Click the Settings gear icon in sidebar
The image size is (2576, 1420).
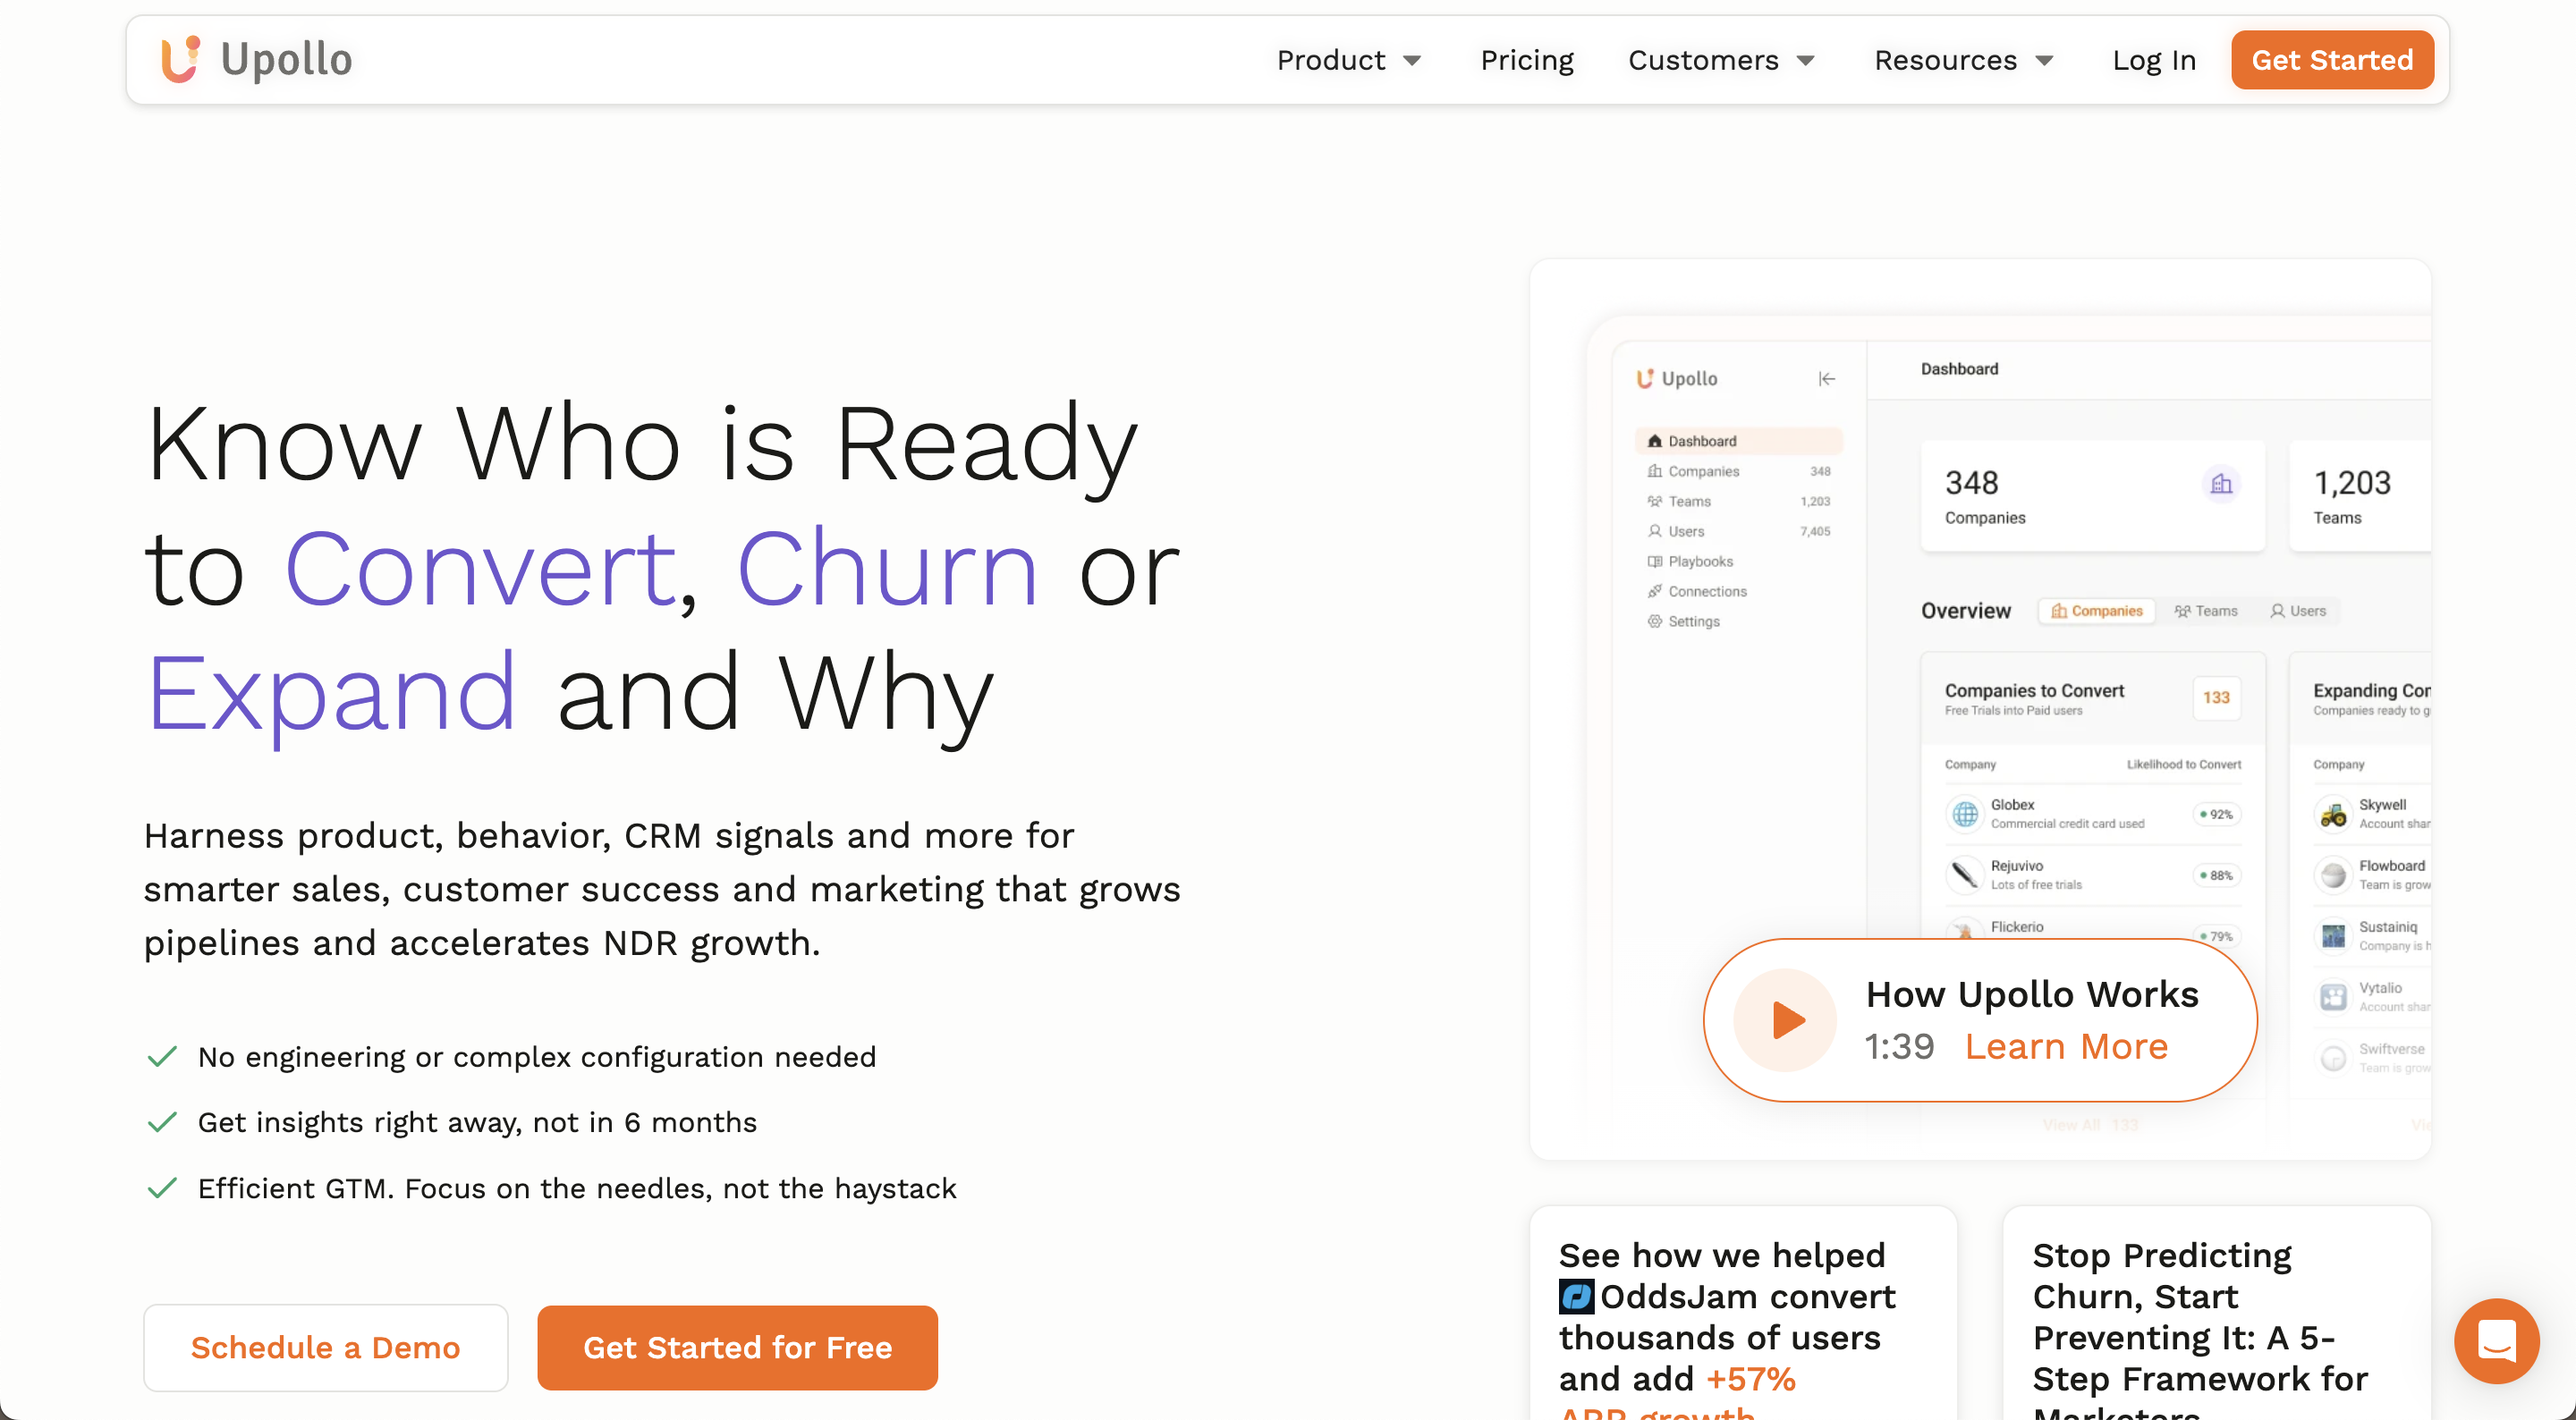[x=1655, y=621]
